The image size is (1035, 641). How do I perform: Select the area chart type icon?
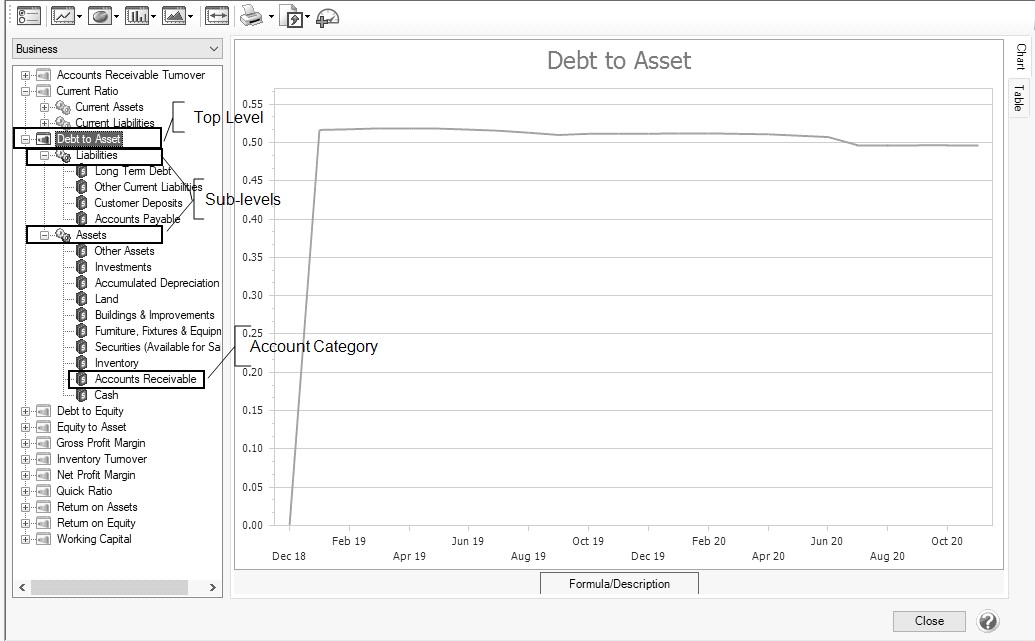click(174, 16)
